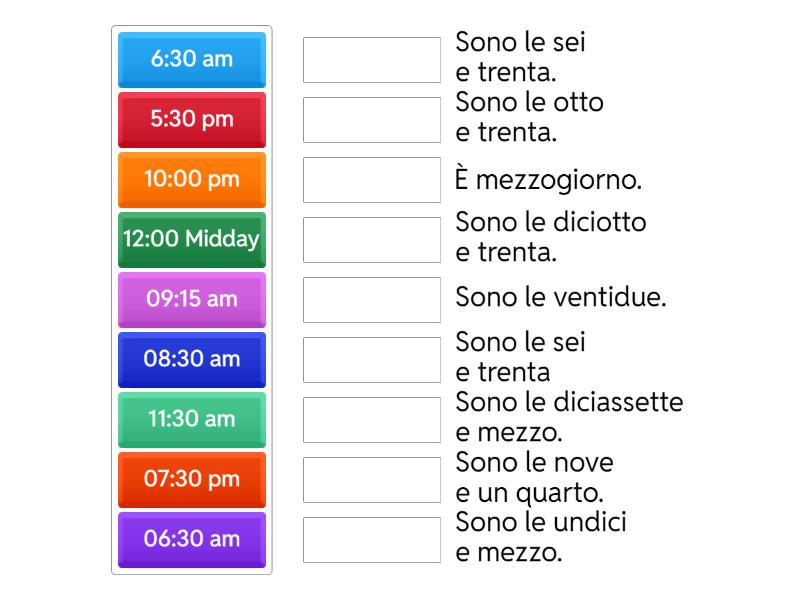The width and height of the screenshot is (800, 600).
Task: Click the box beside 'Sono le nove e un quarto.'
Action: coord(371,479)
